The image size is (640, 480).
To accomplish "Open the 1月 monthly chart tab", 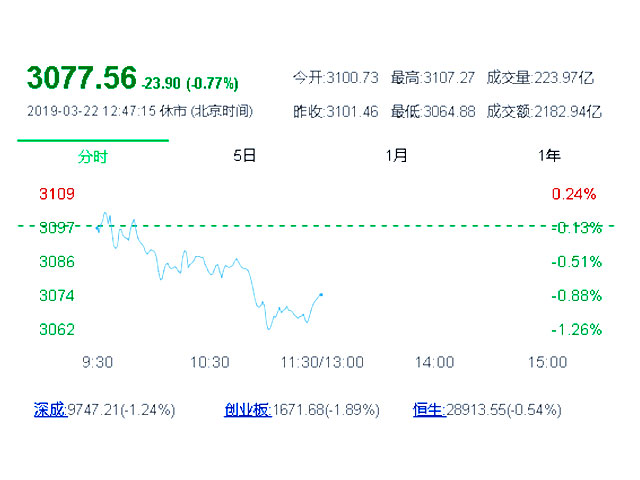I will pyautogui.click(x=397, y=155).
